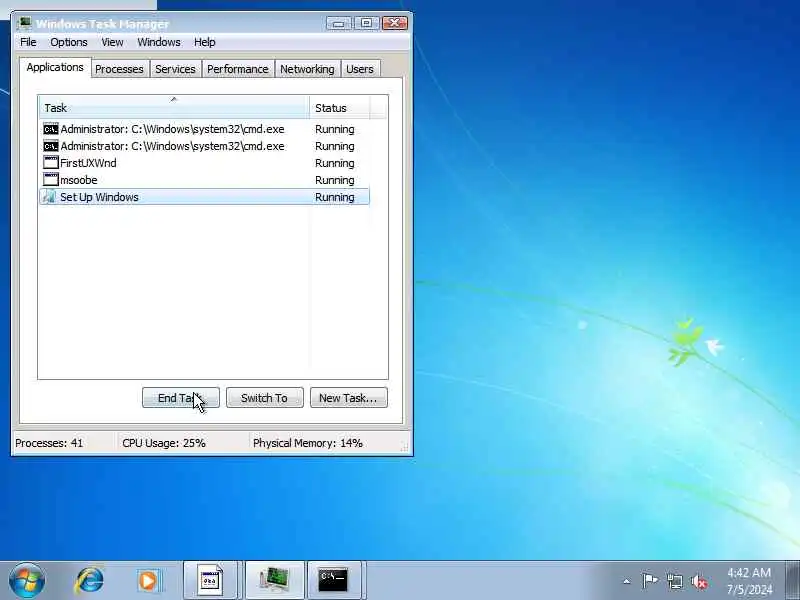This screenshot has height=600, width=800.
Task: Click CPU Usage: 25% in status bar
Action: [x=164, y=443]
